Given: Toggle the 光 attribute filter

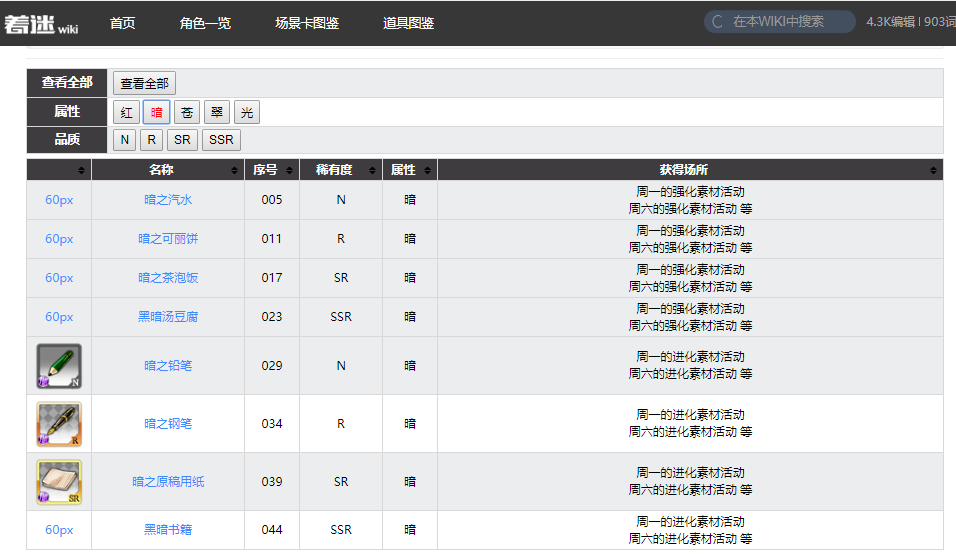Looking at the screenshot, I should tap(247, 112).
